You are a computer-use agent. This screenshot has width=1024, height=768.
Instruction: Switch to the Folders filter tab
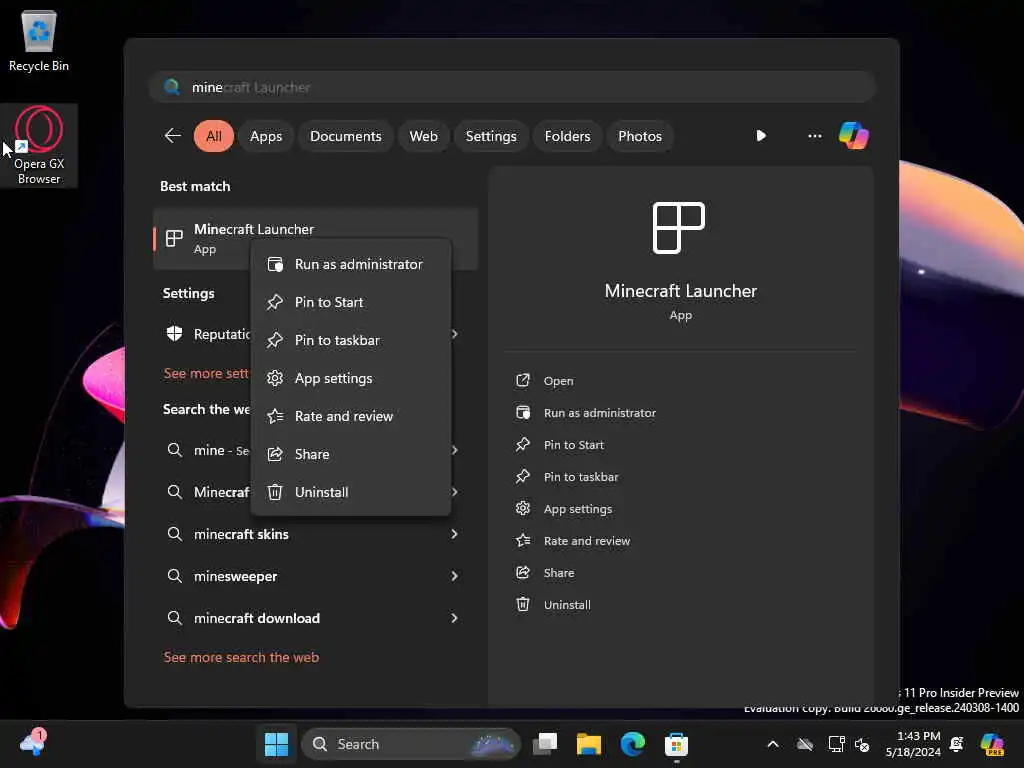567,136
